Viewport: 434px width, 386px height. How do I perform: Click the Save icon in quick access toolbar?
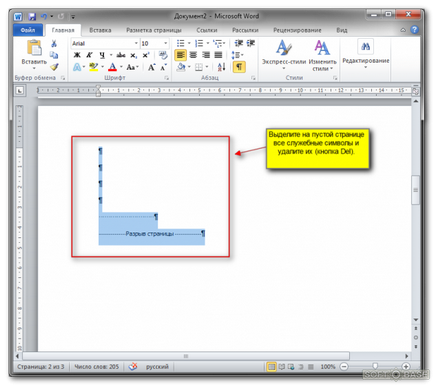[32, 16]
